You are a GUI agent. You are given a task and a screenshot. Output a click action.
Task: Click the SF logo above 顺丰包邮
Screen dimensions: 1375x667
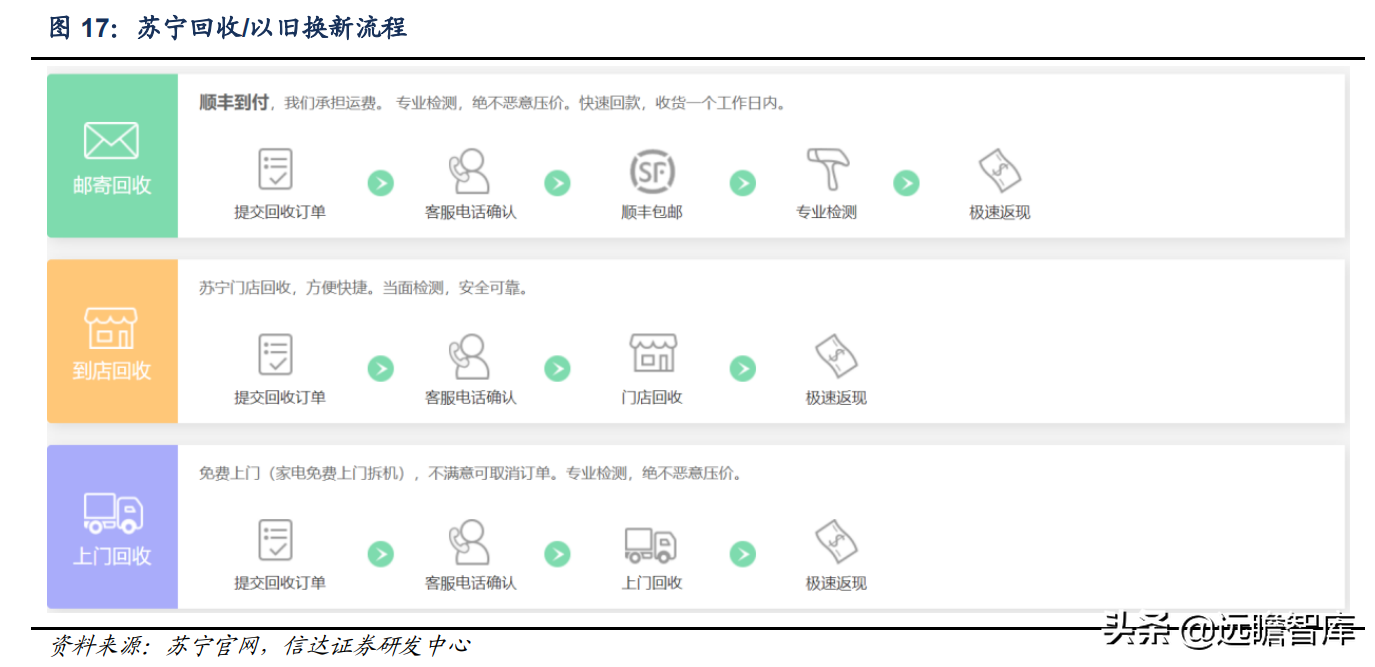click(x=651, y=171)
